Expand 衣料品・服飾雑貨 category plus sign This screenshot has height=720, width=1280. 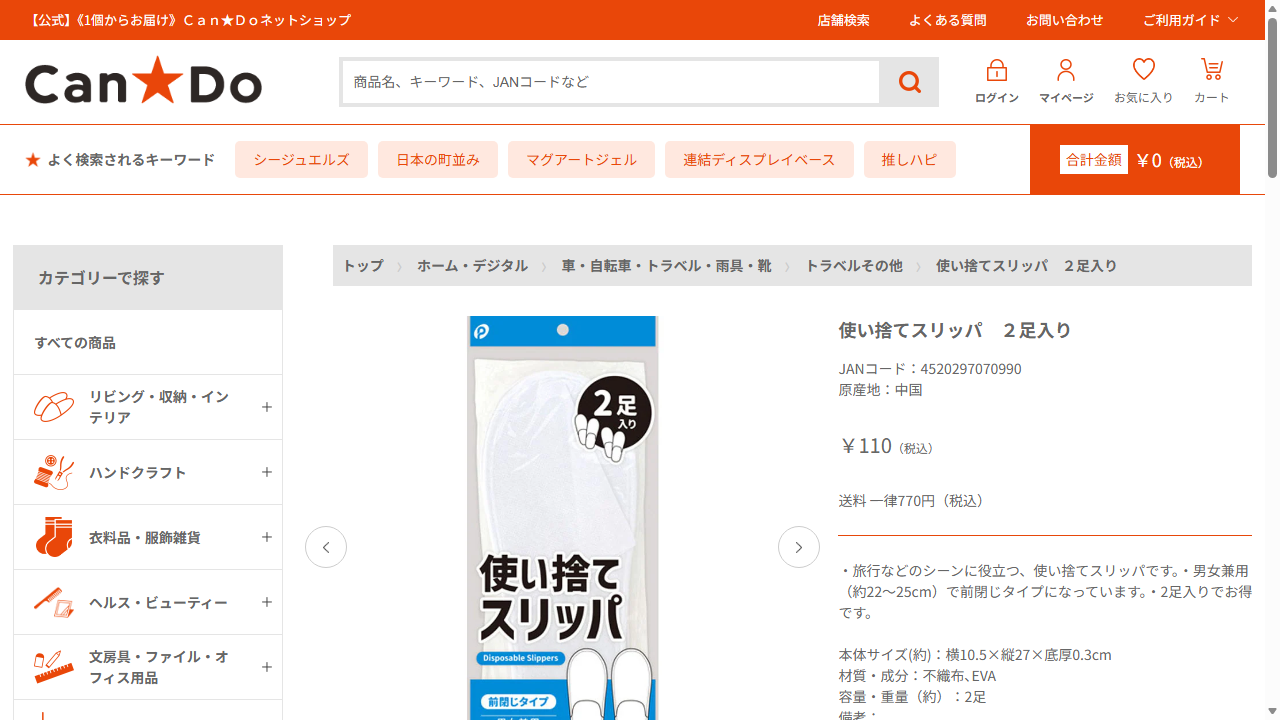pyautogui.click(x=267, y=537)
